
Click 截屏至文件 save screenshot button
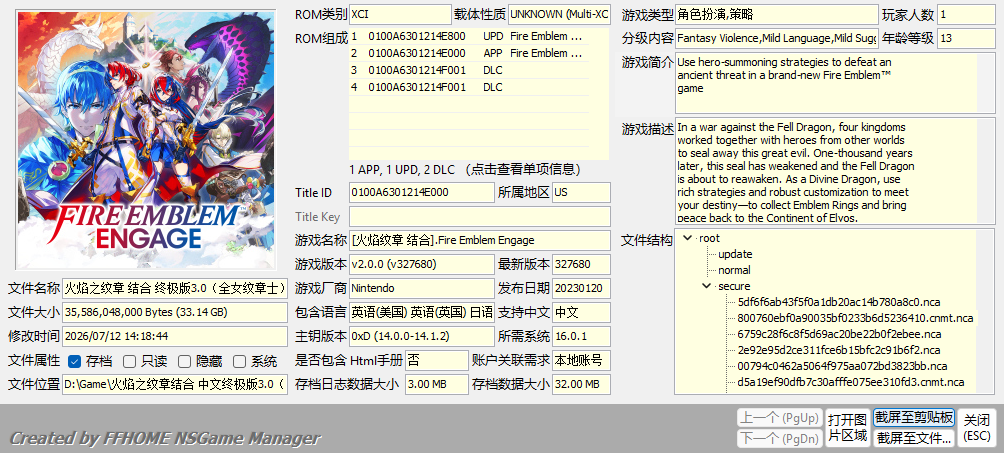pos(914,438)
